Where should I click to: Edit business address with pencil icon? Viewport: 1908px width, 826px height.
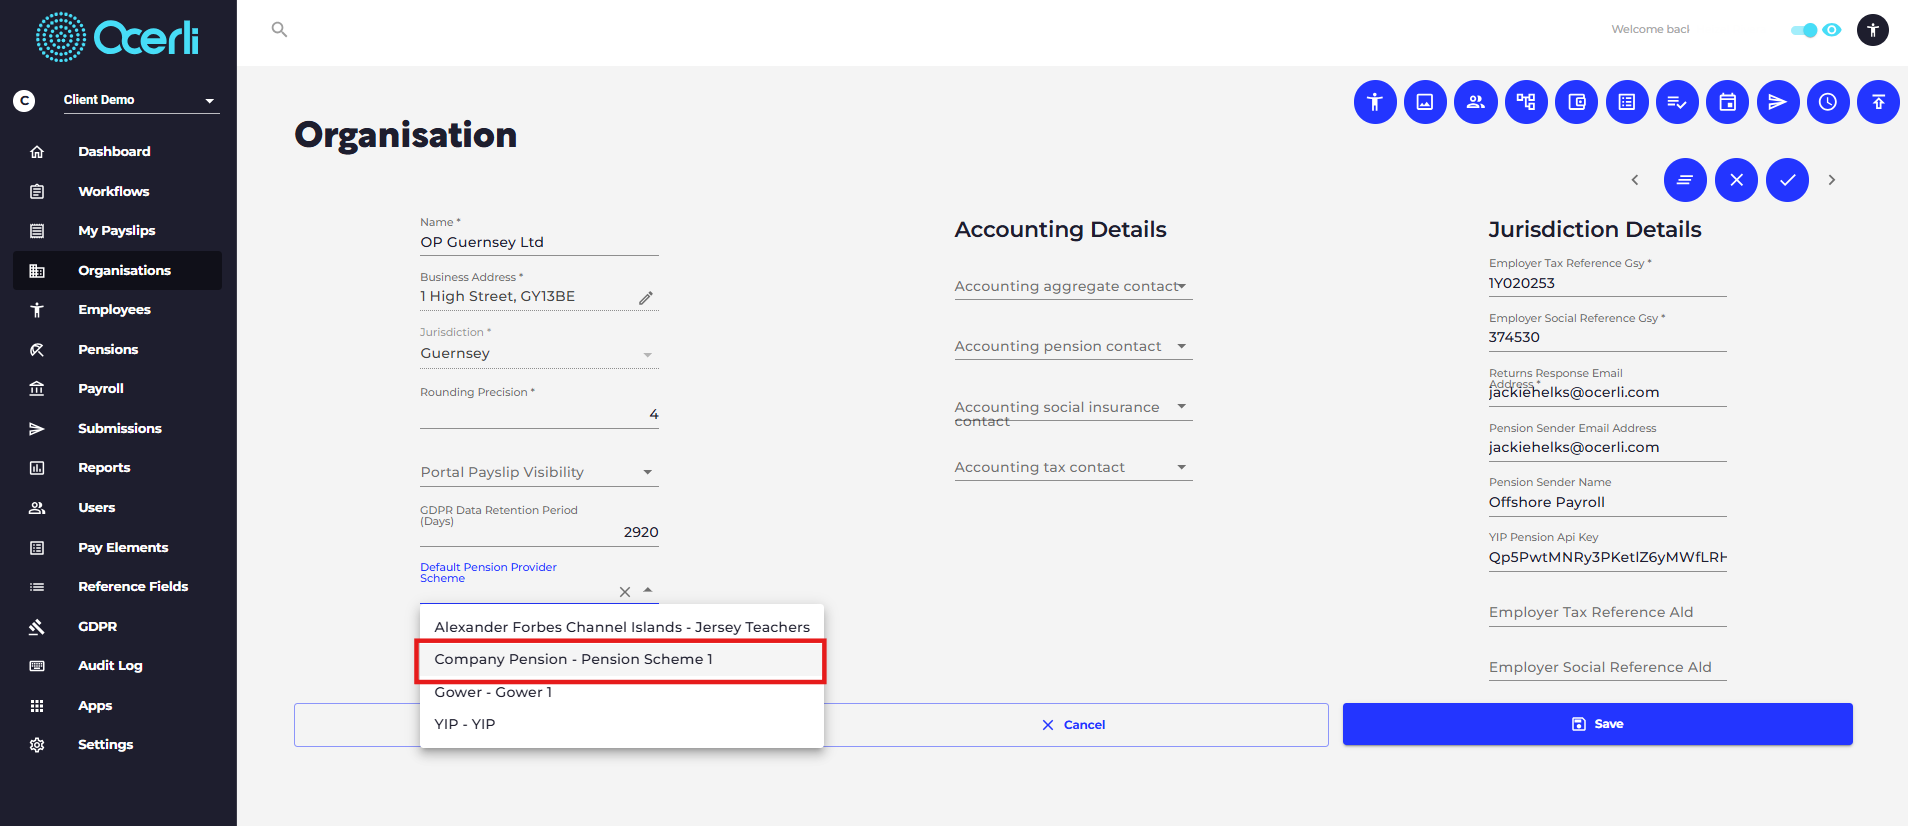coord(646,298)
